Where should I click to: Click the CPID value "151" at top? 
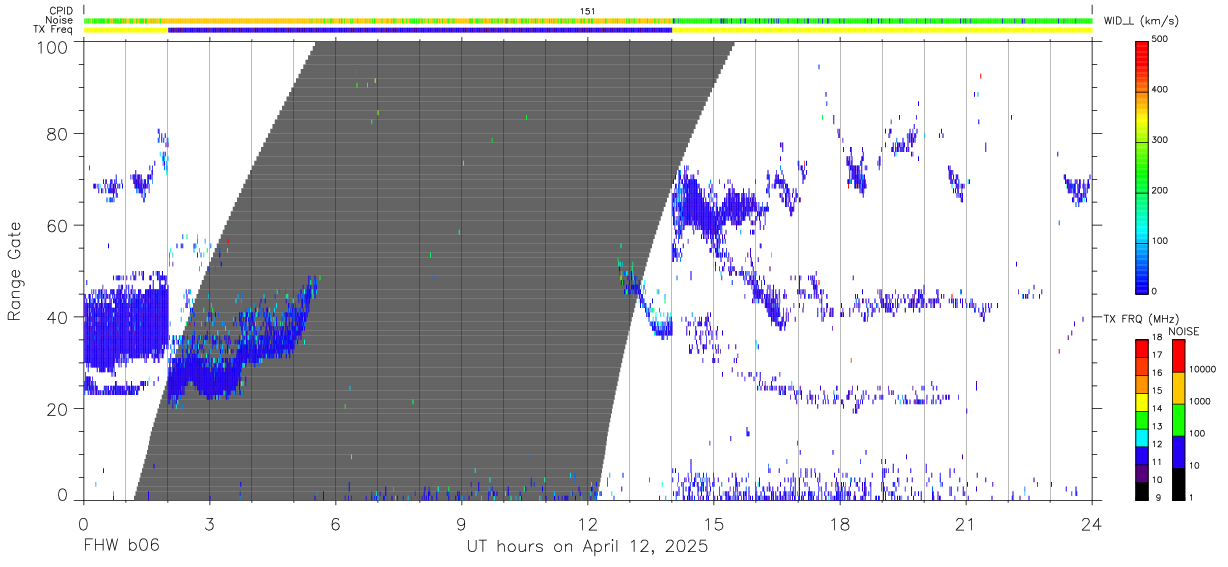tap(587, 10)
